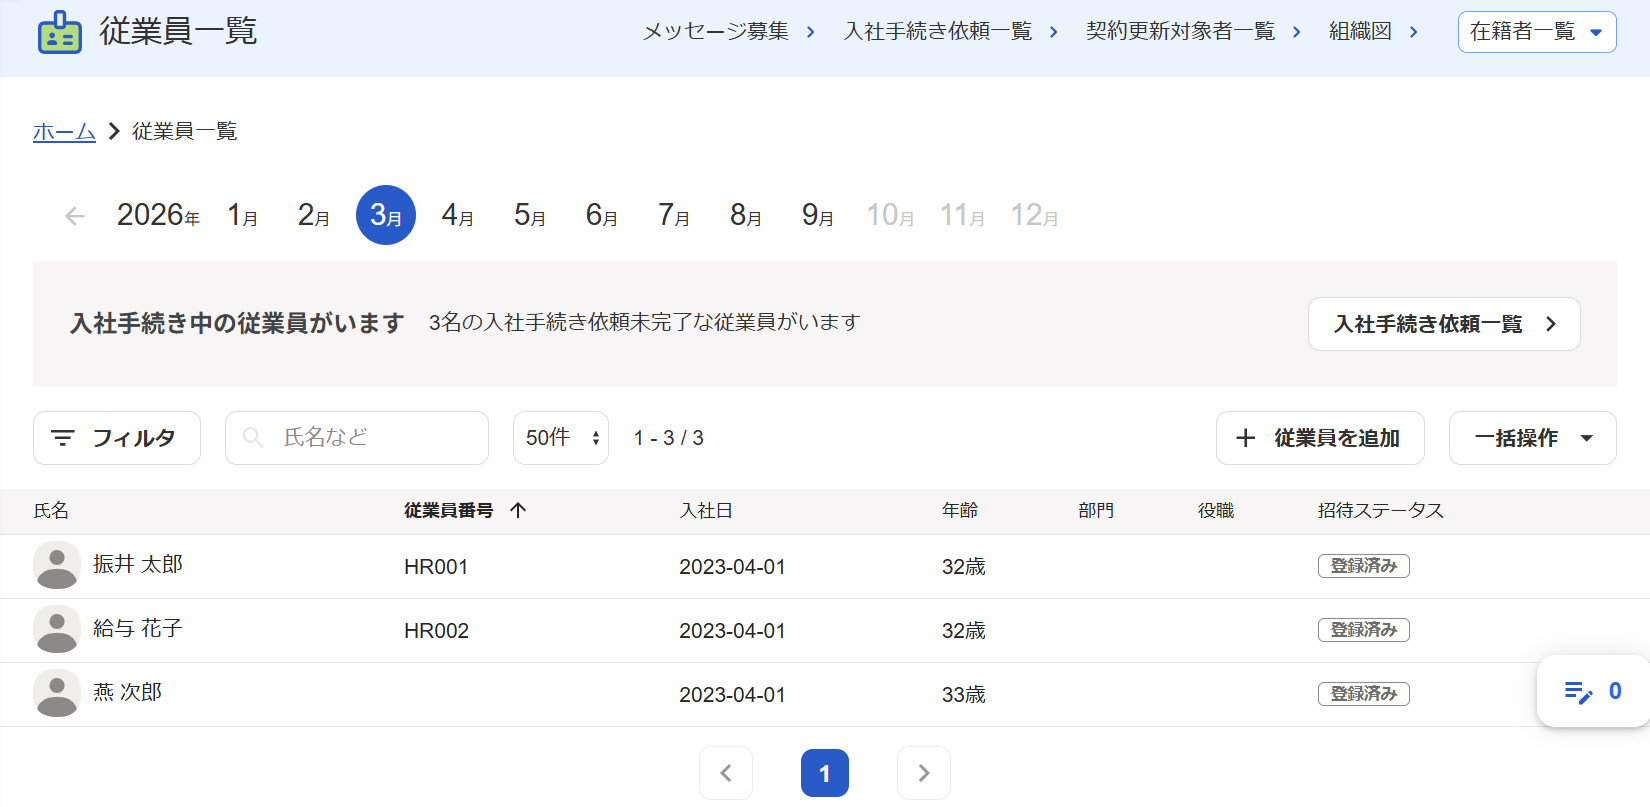This screenshot has height=807, width=1650.
Task: Select 9月 in month selector
Action: tap(818, 215)
